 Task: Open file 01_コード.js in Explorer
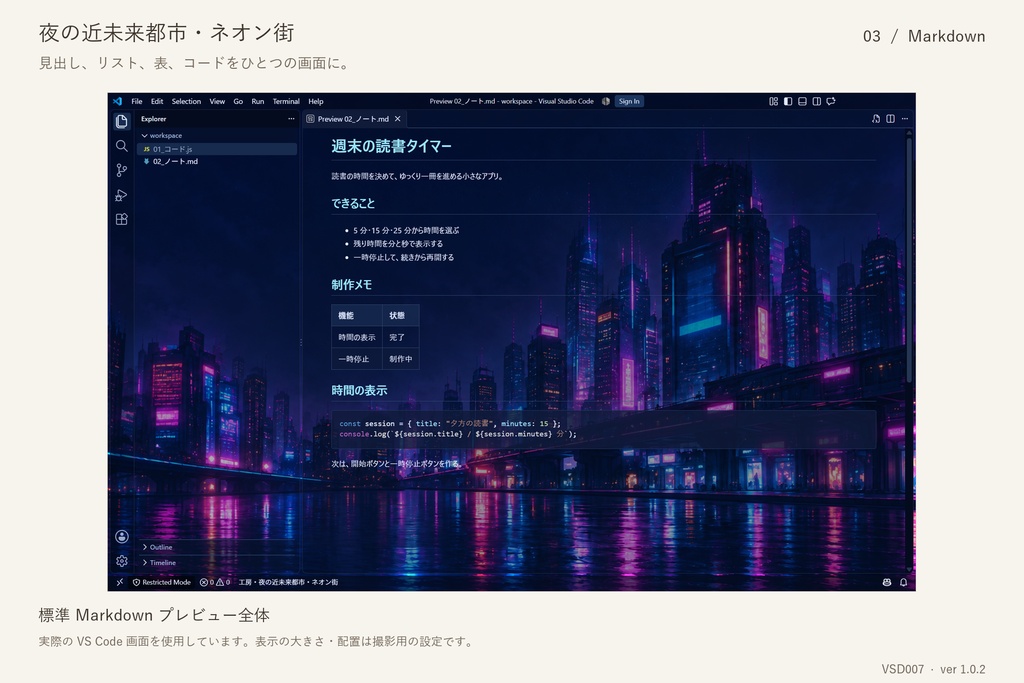tap(217, 149)
